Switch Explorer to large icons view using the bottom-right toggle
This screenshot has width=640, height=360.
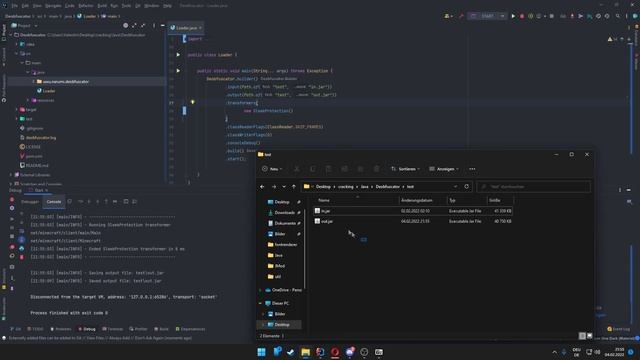click(589, 336)
